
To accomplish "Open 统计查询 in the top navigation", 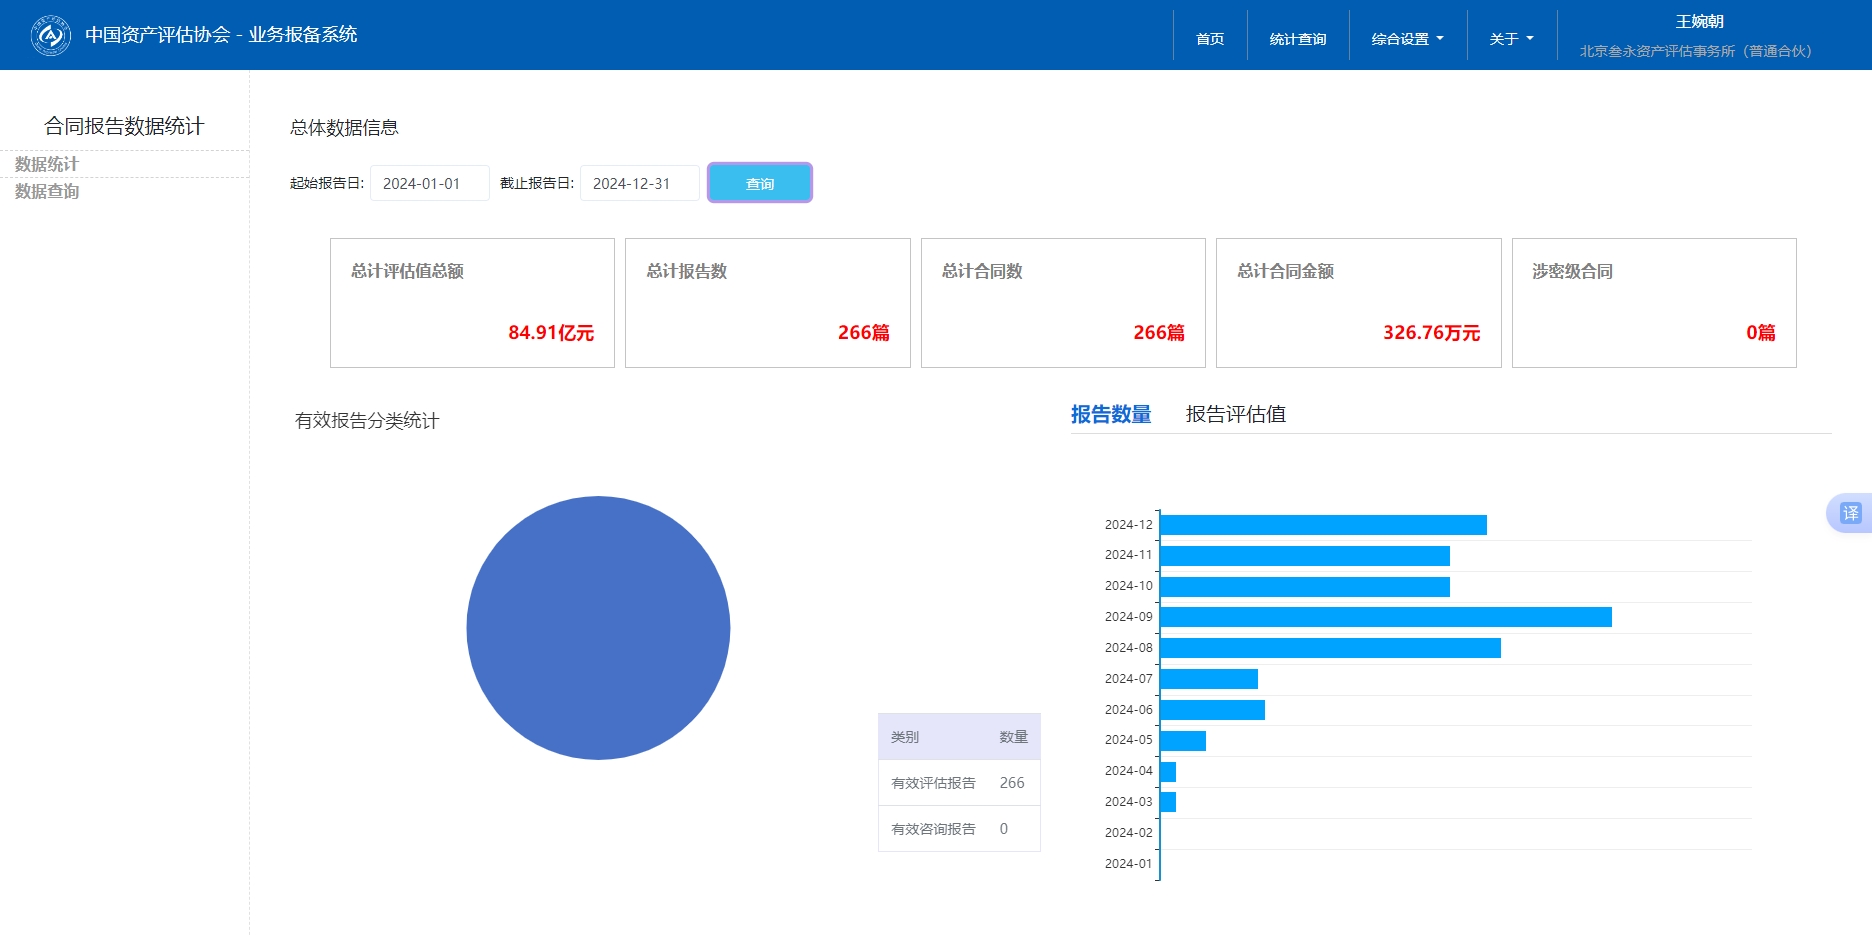I will pos(1297,39).
